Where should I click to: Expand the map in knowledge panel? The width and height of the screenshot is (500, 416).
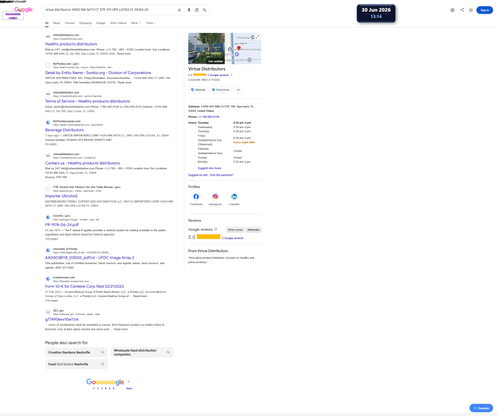pos(257,37)
